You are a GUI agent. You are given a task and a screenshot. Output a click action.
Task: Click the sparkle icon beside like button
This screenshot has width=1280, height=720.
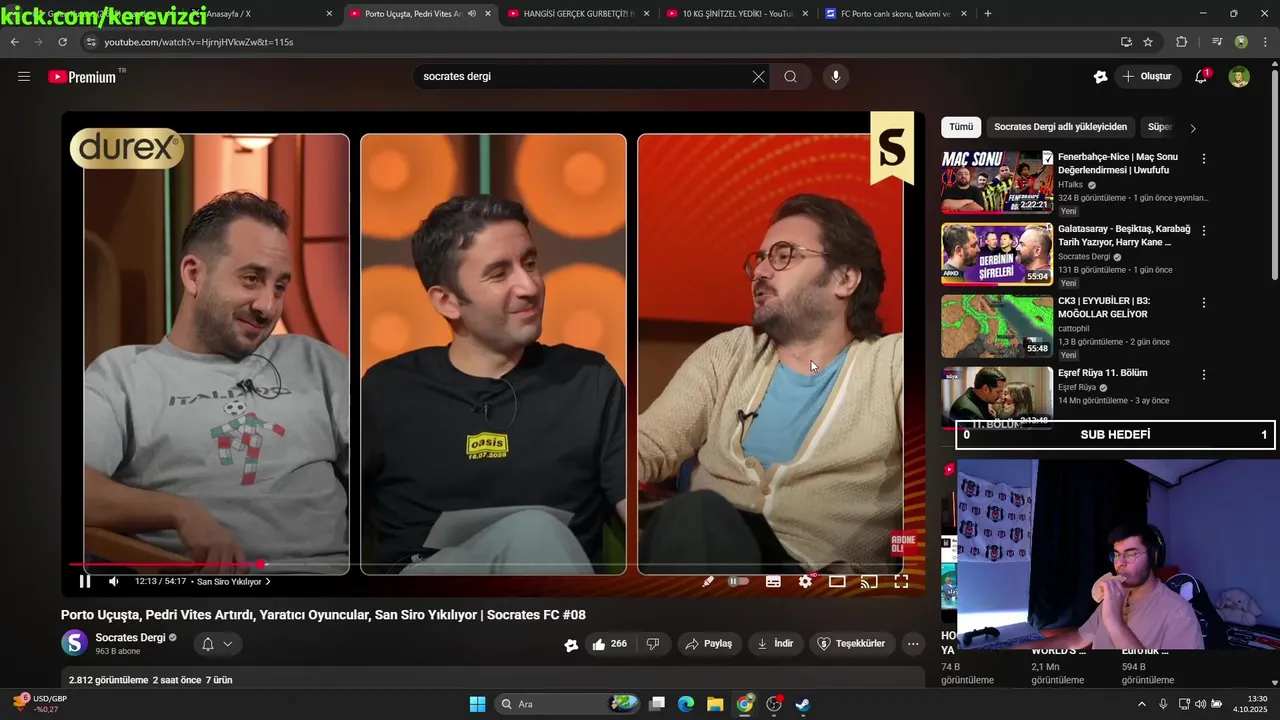(571, 645)
